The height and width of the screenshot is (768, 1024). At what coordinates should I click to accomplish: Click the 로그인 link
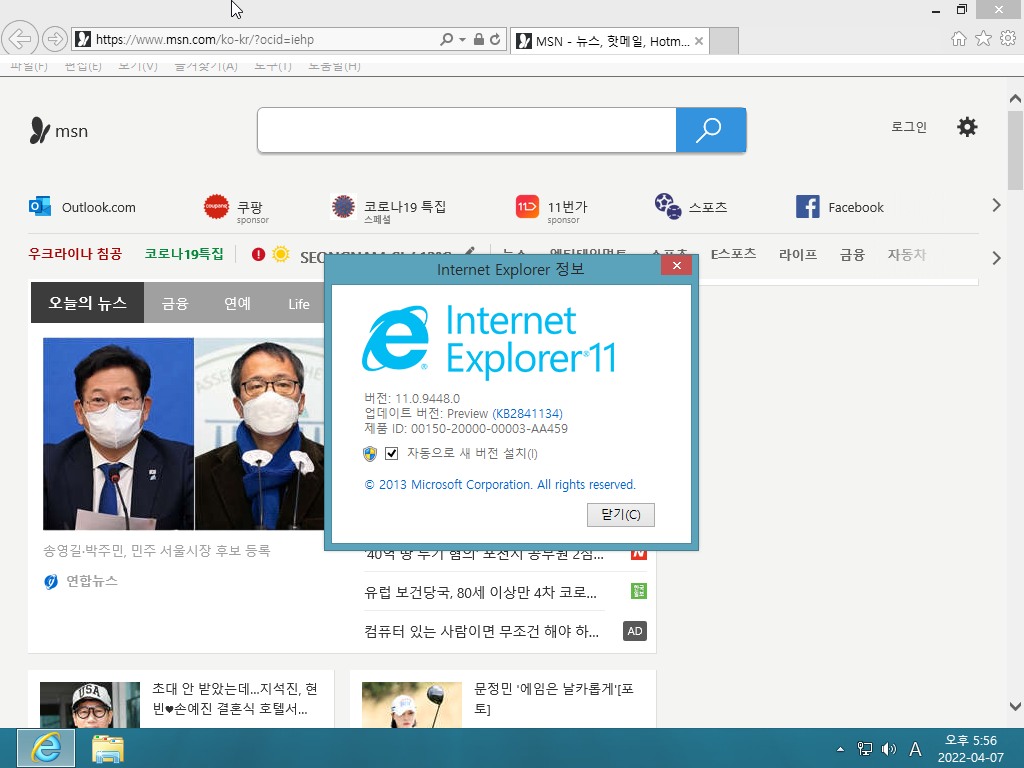pyautogui.click(x=909, y=127)
